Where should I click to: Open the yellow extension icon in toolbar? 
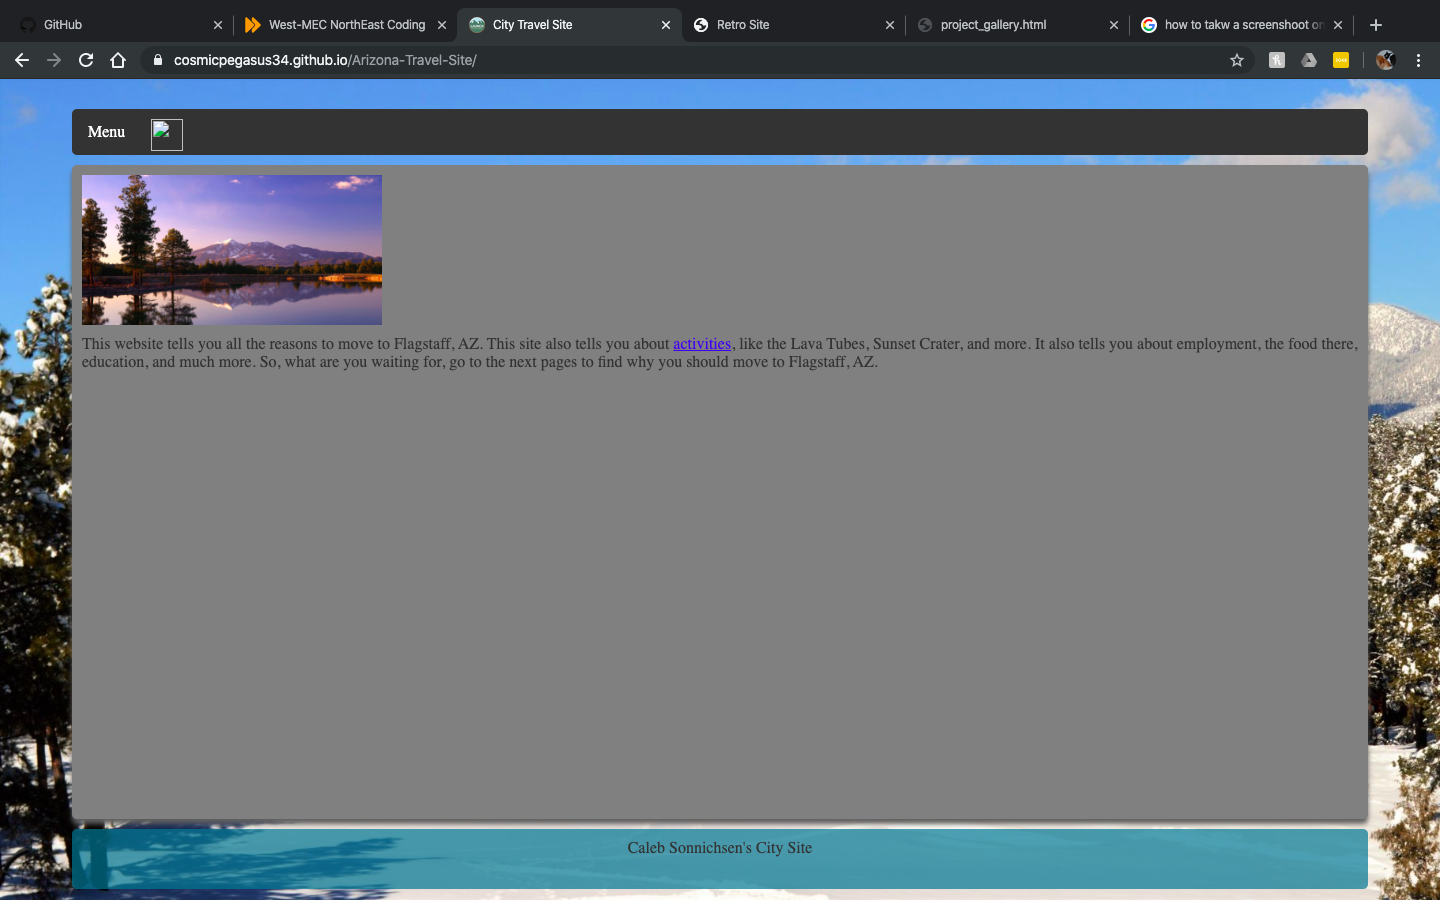coord(1341,60)
